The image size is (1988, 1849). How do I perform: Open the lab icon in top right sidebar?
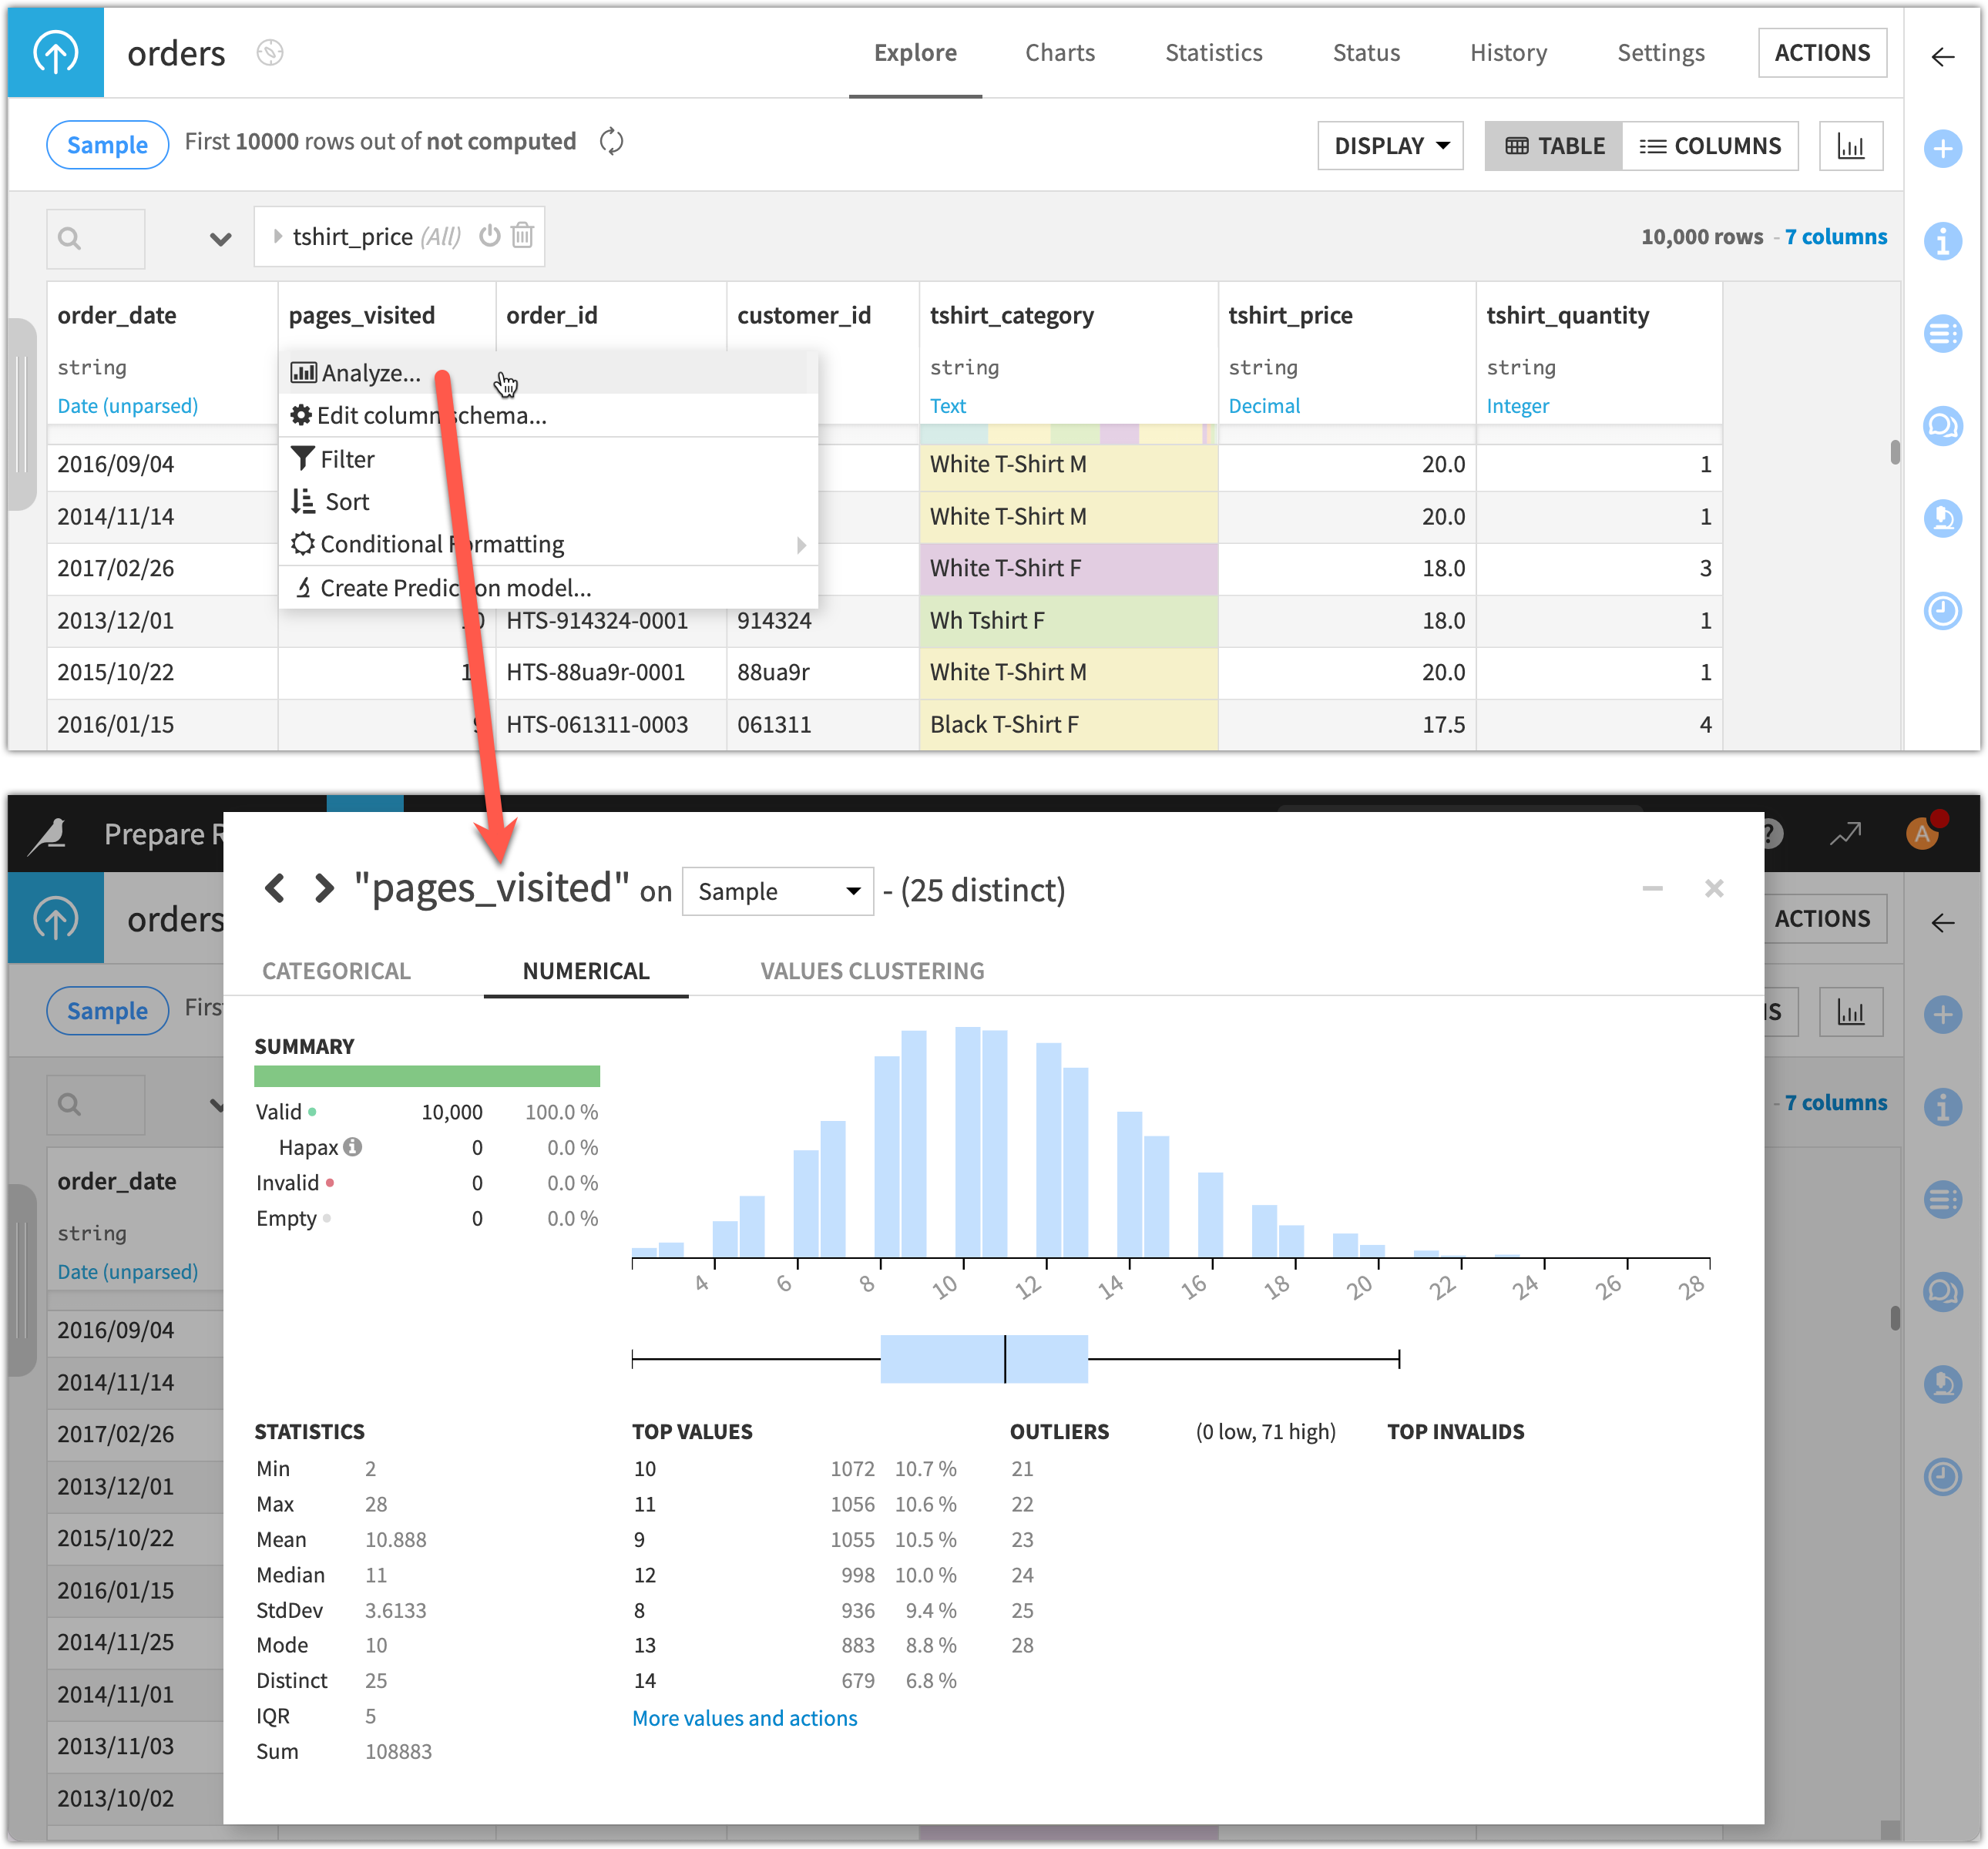pyautogui.click(x=1942, y=518)
